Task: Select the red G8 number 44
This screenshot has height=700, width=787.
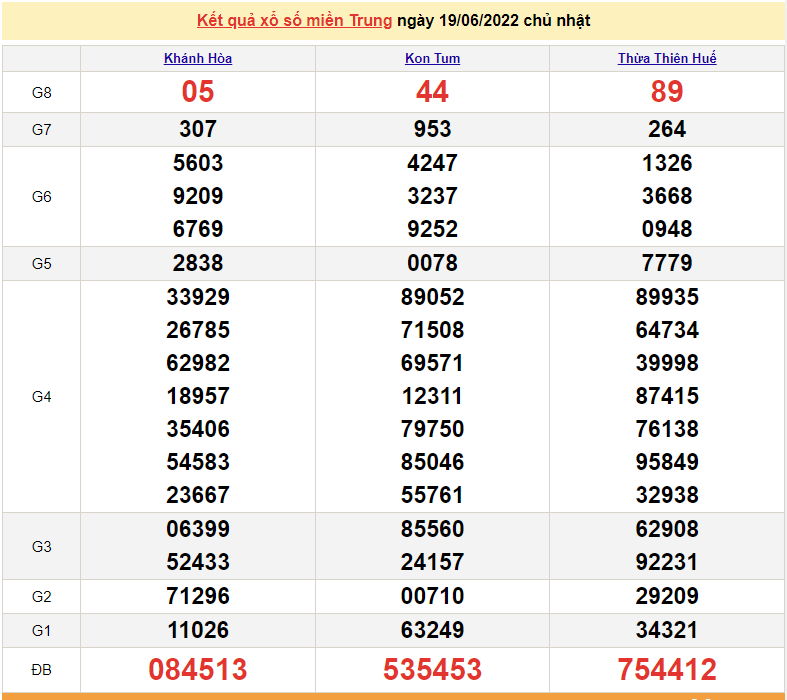Action: pyautogui.click(x=432, y=92)
